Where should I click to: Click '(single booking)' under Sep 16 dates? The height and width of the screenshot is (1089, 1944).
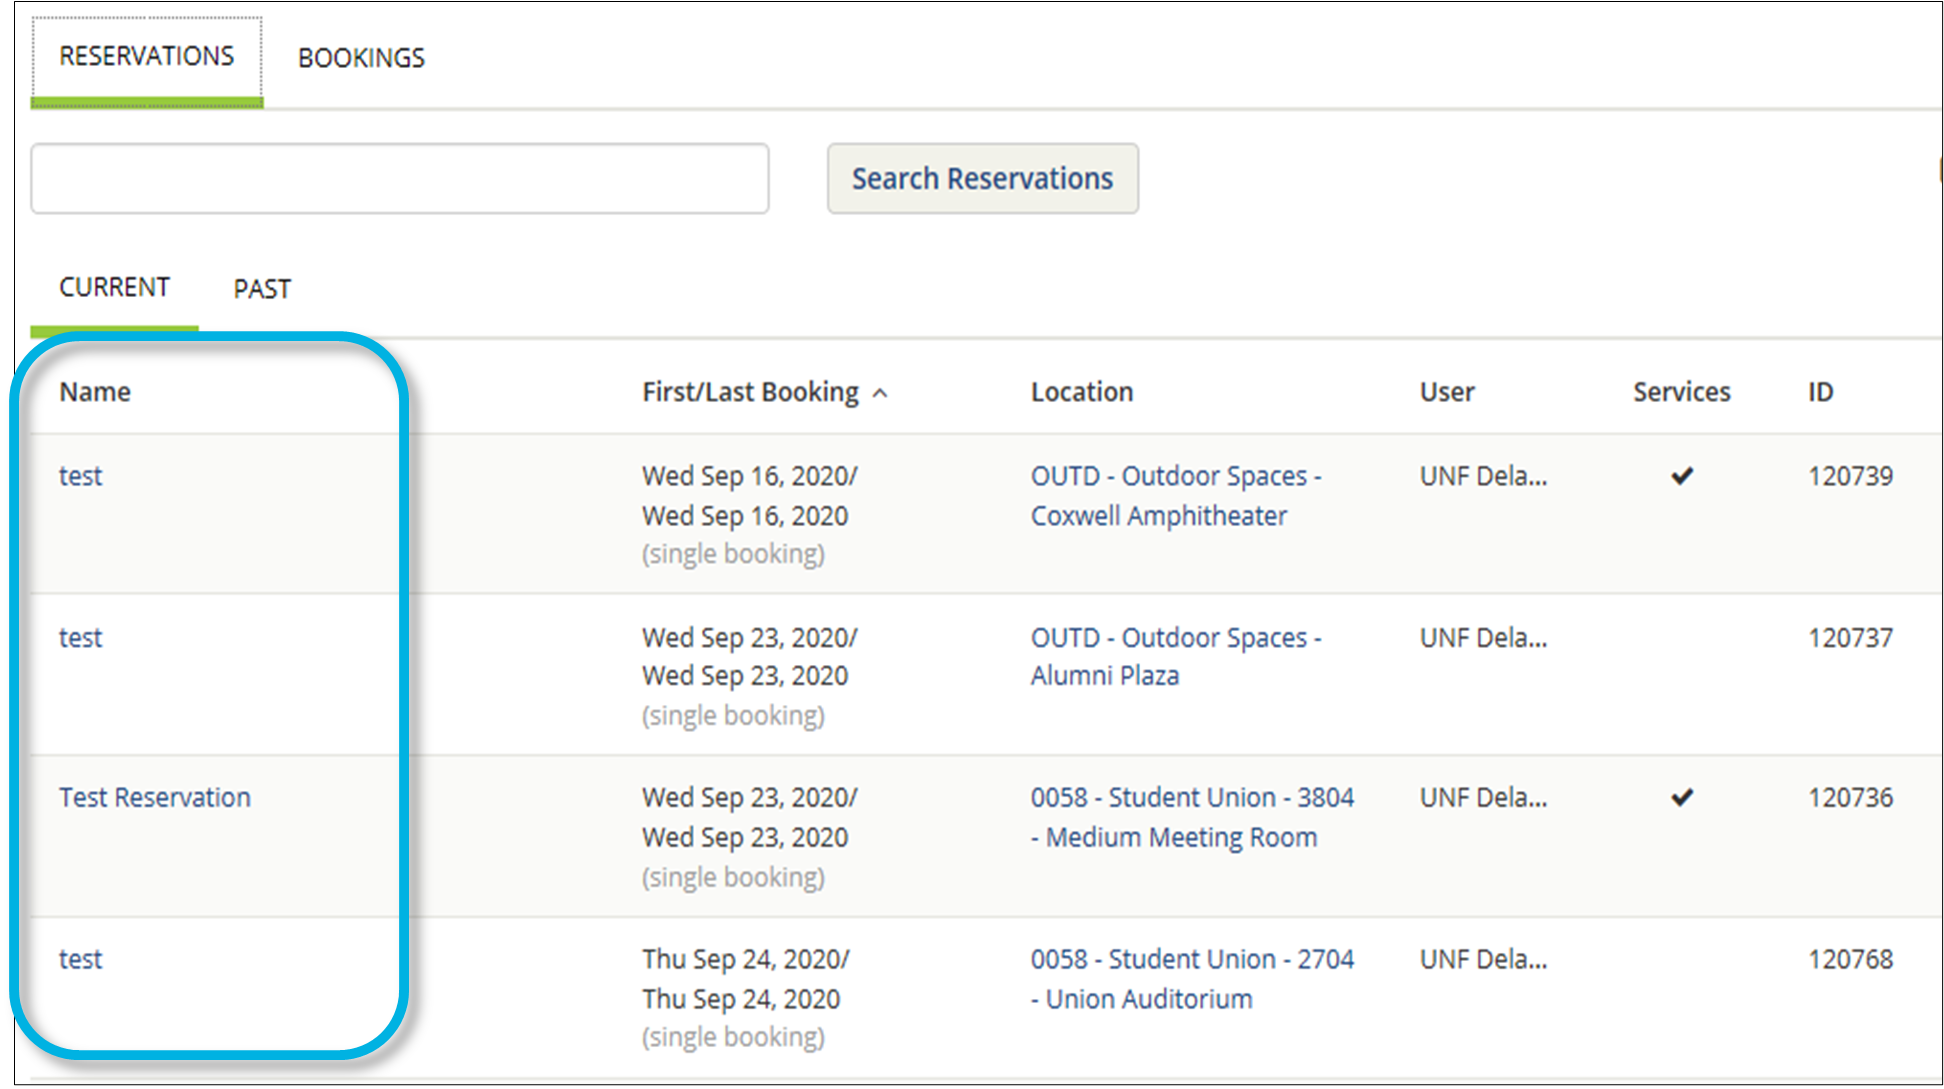(733, 554)
